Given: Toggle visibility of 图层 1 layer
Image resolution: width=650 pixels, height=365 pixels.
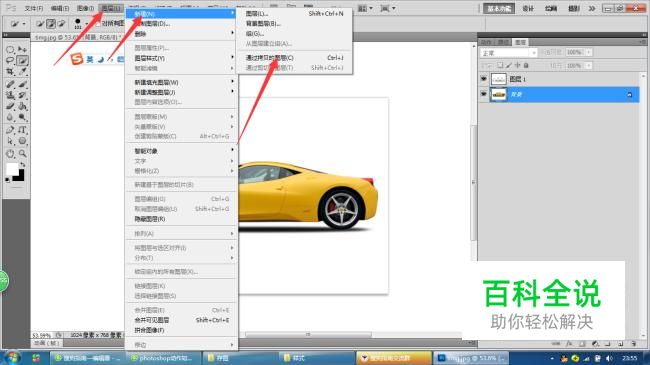Looking at the screenshot, I should [x=483, y=79].
